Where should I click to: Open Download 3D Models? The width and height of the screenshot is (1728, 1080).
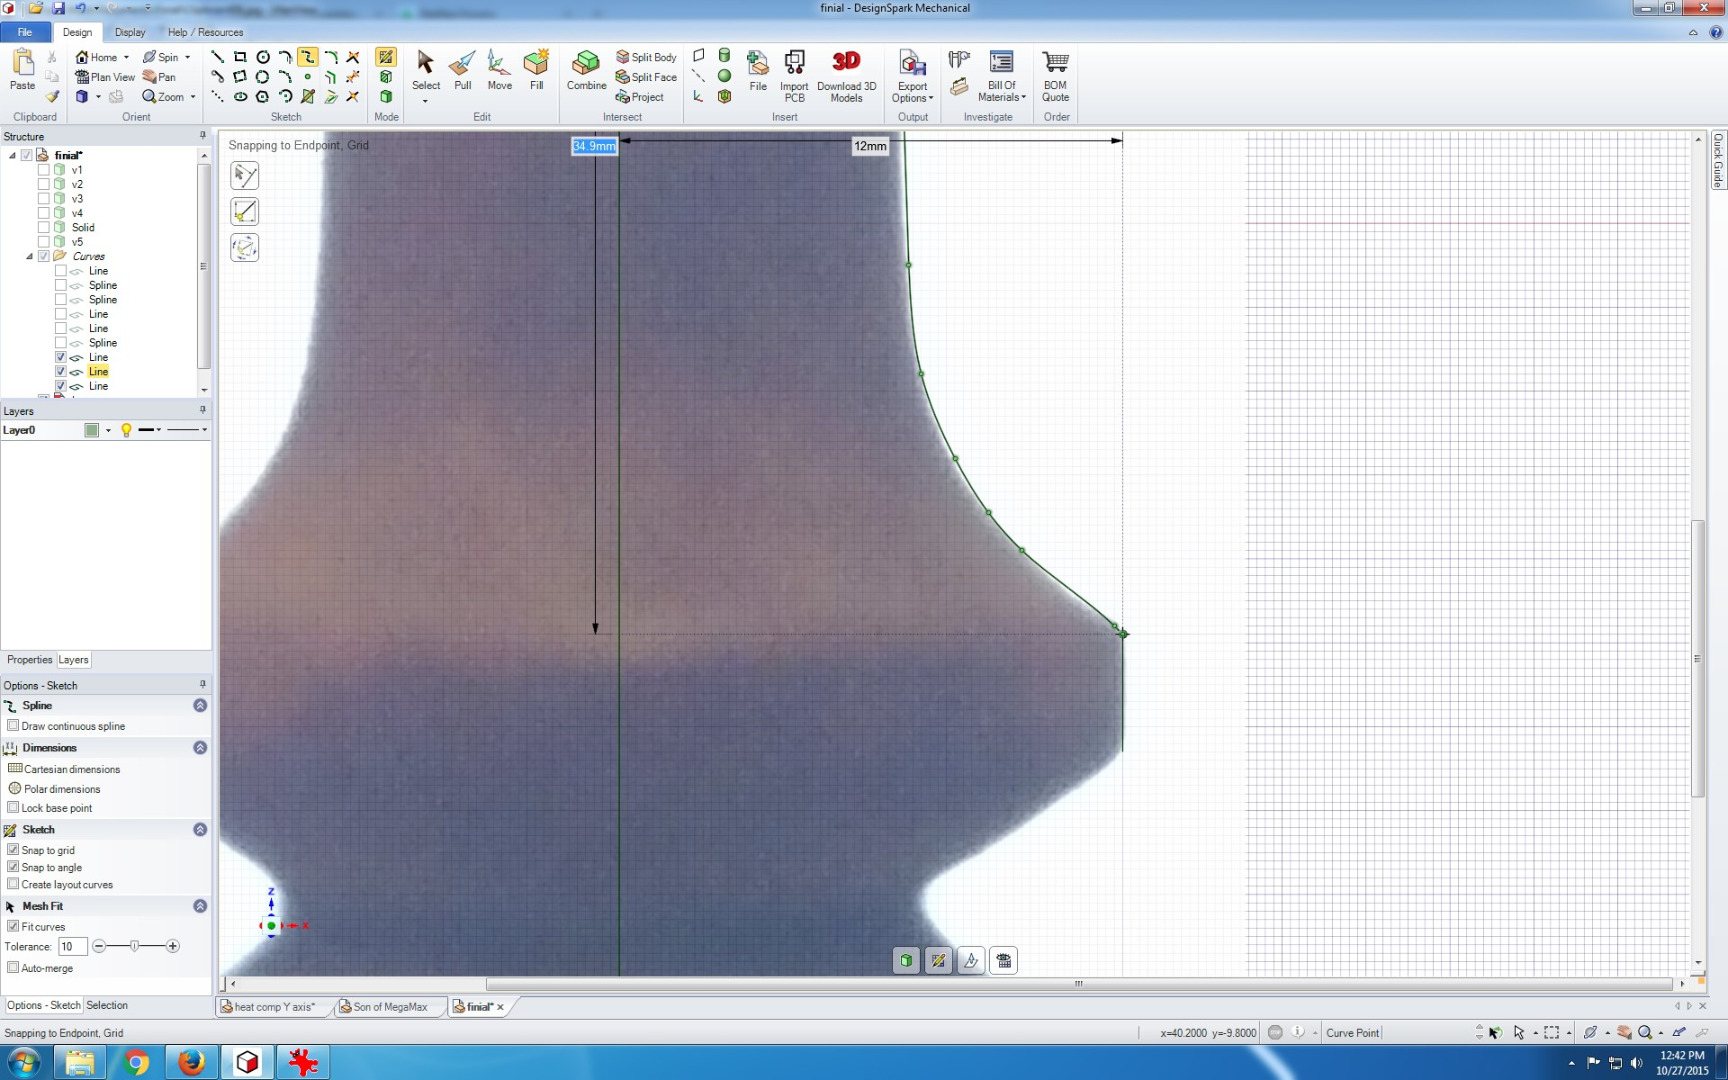[846, 76]
